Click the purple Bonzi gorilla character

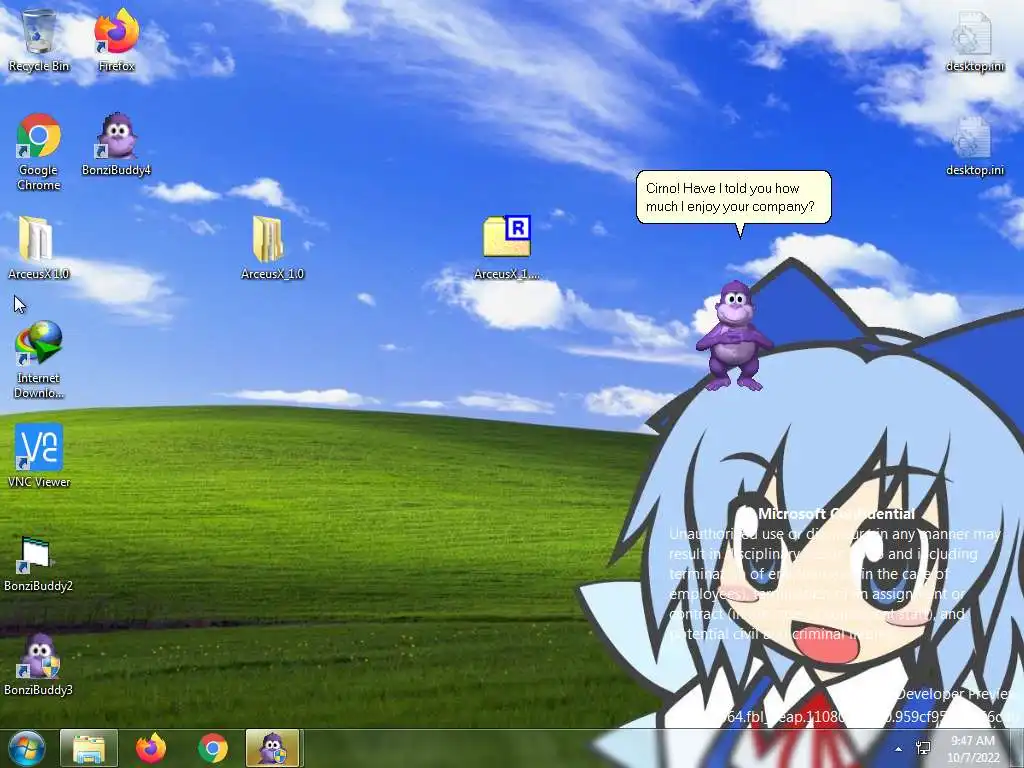tap(734, 336)
